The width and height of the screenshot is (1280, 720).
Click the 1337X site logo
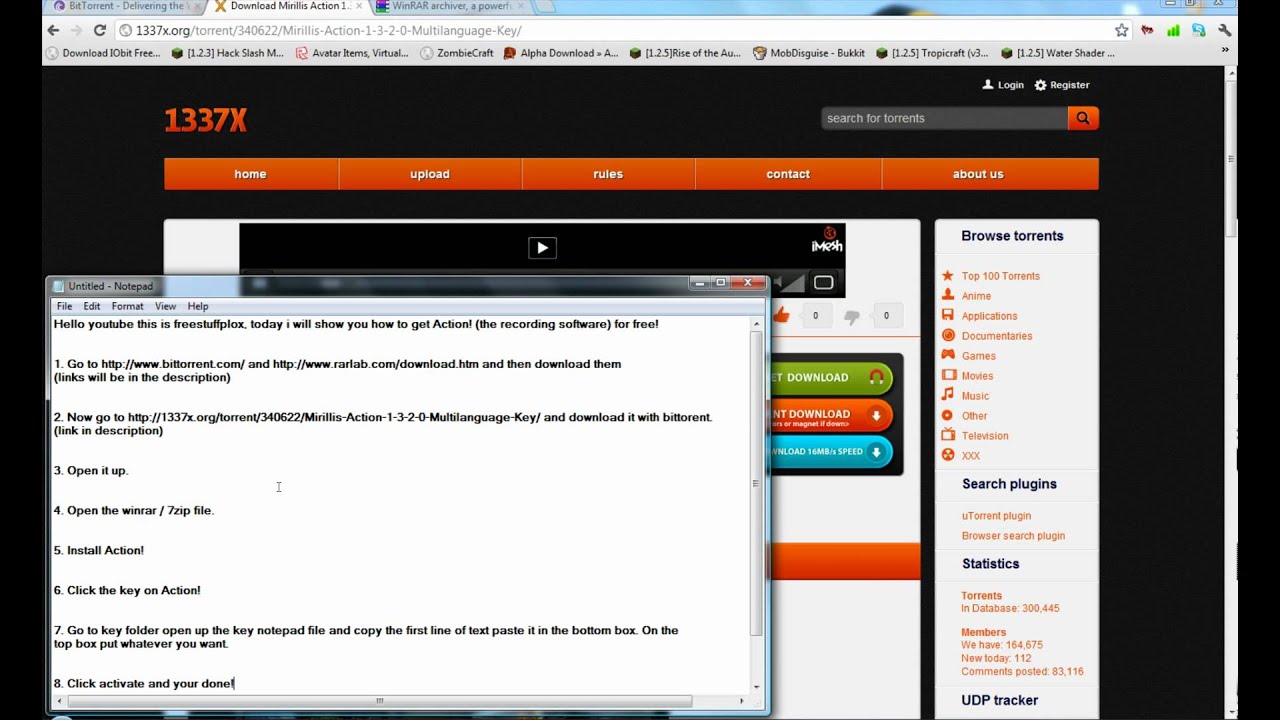pos(205,120)
